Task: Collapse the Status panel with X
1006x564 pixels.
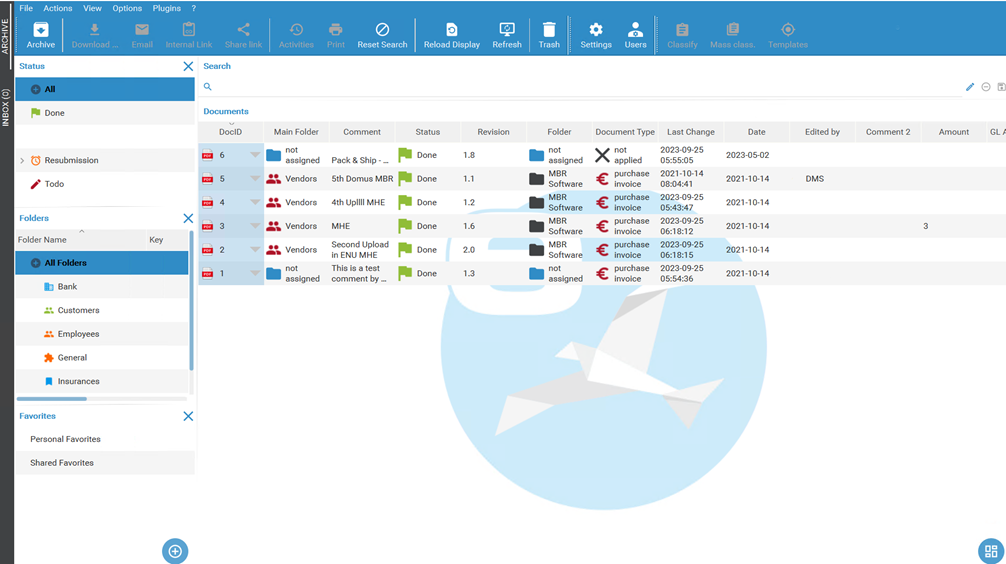Action: coord(188,66)
